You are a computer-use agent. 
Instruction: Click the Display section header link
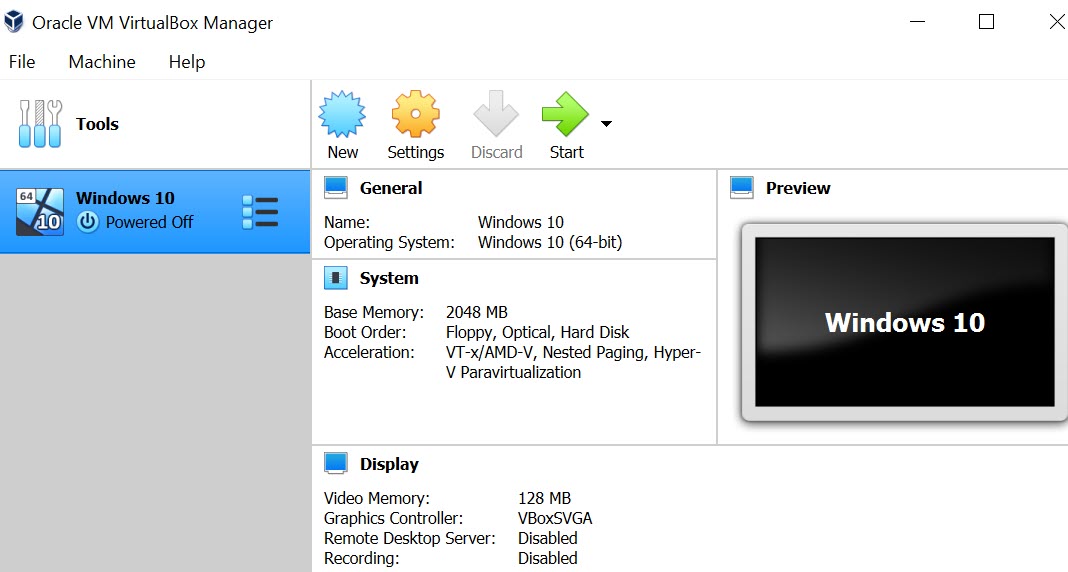[389, 464]
